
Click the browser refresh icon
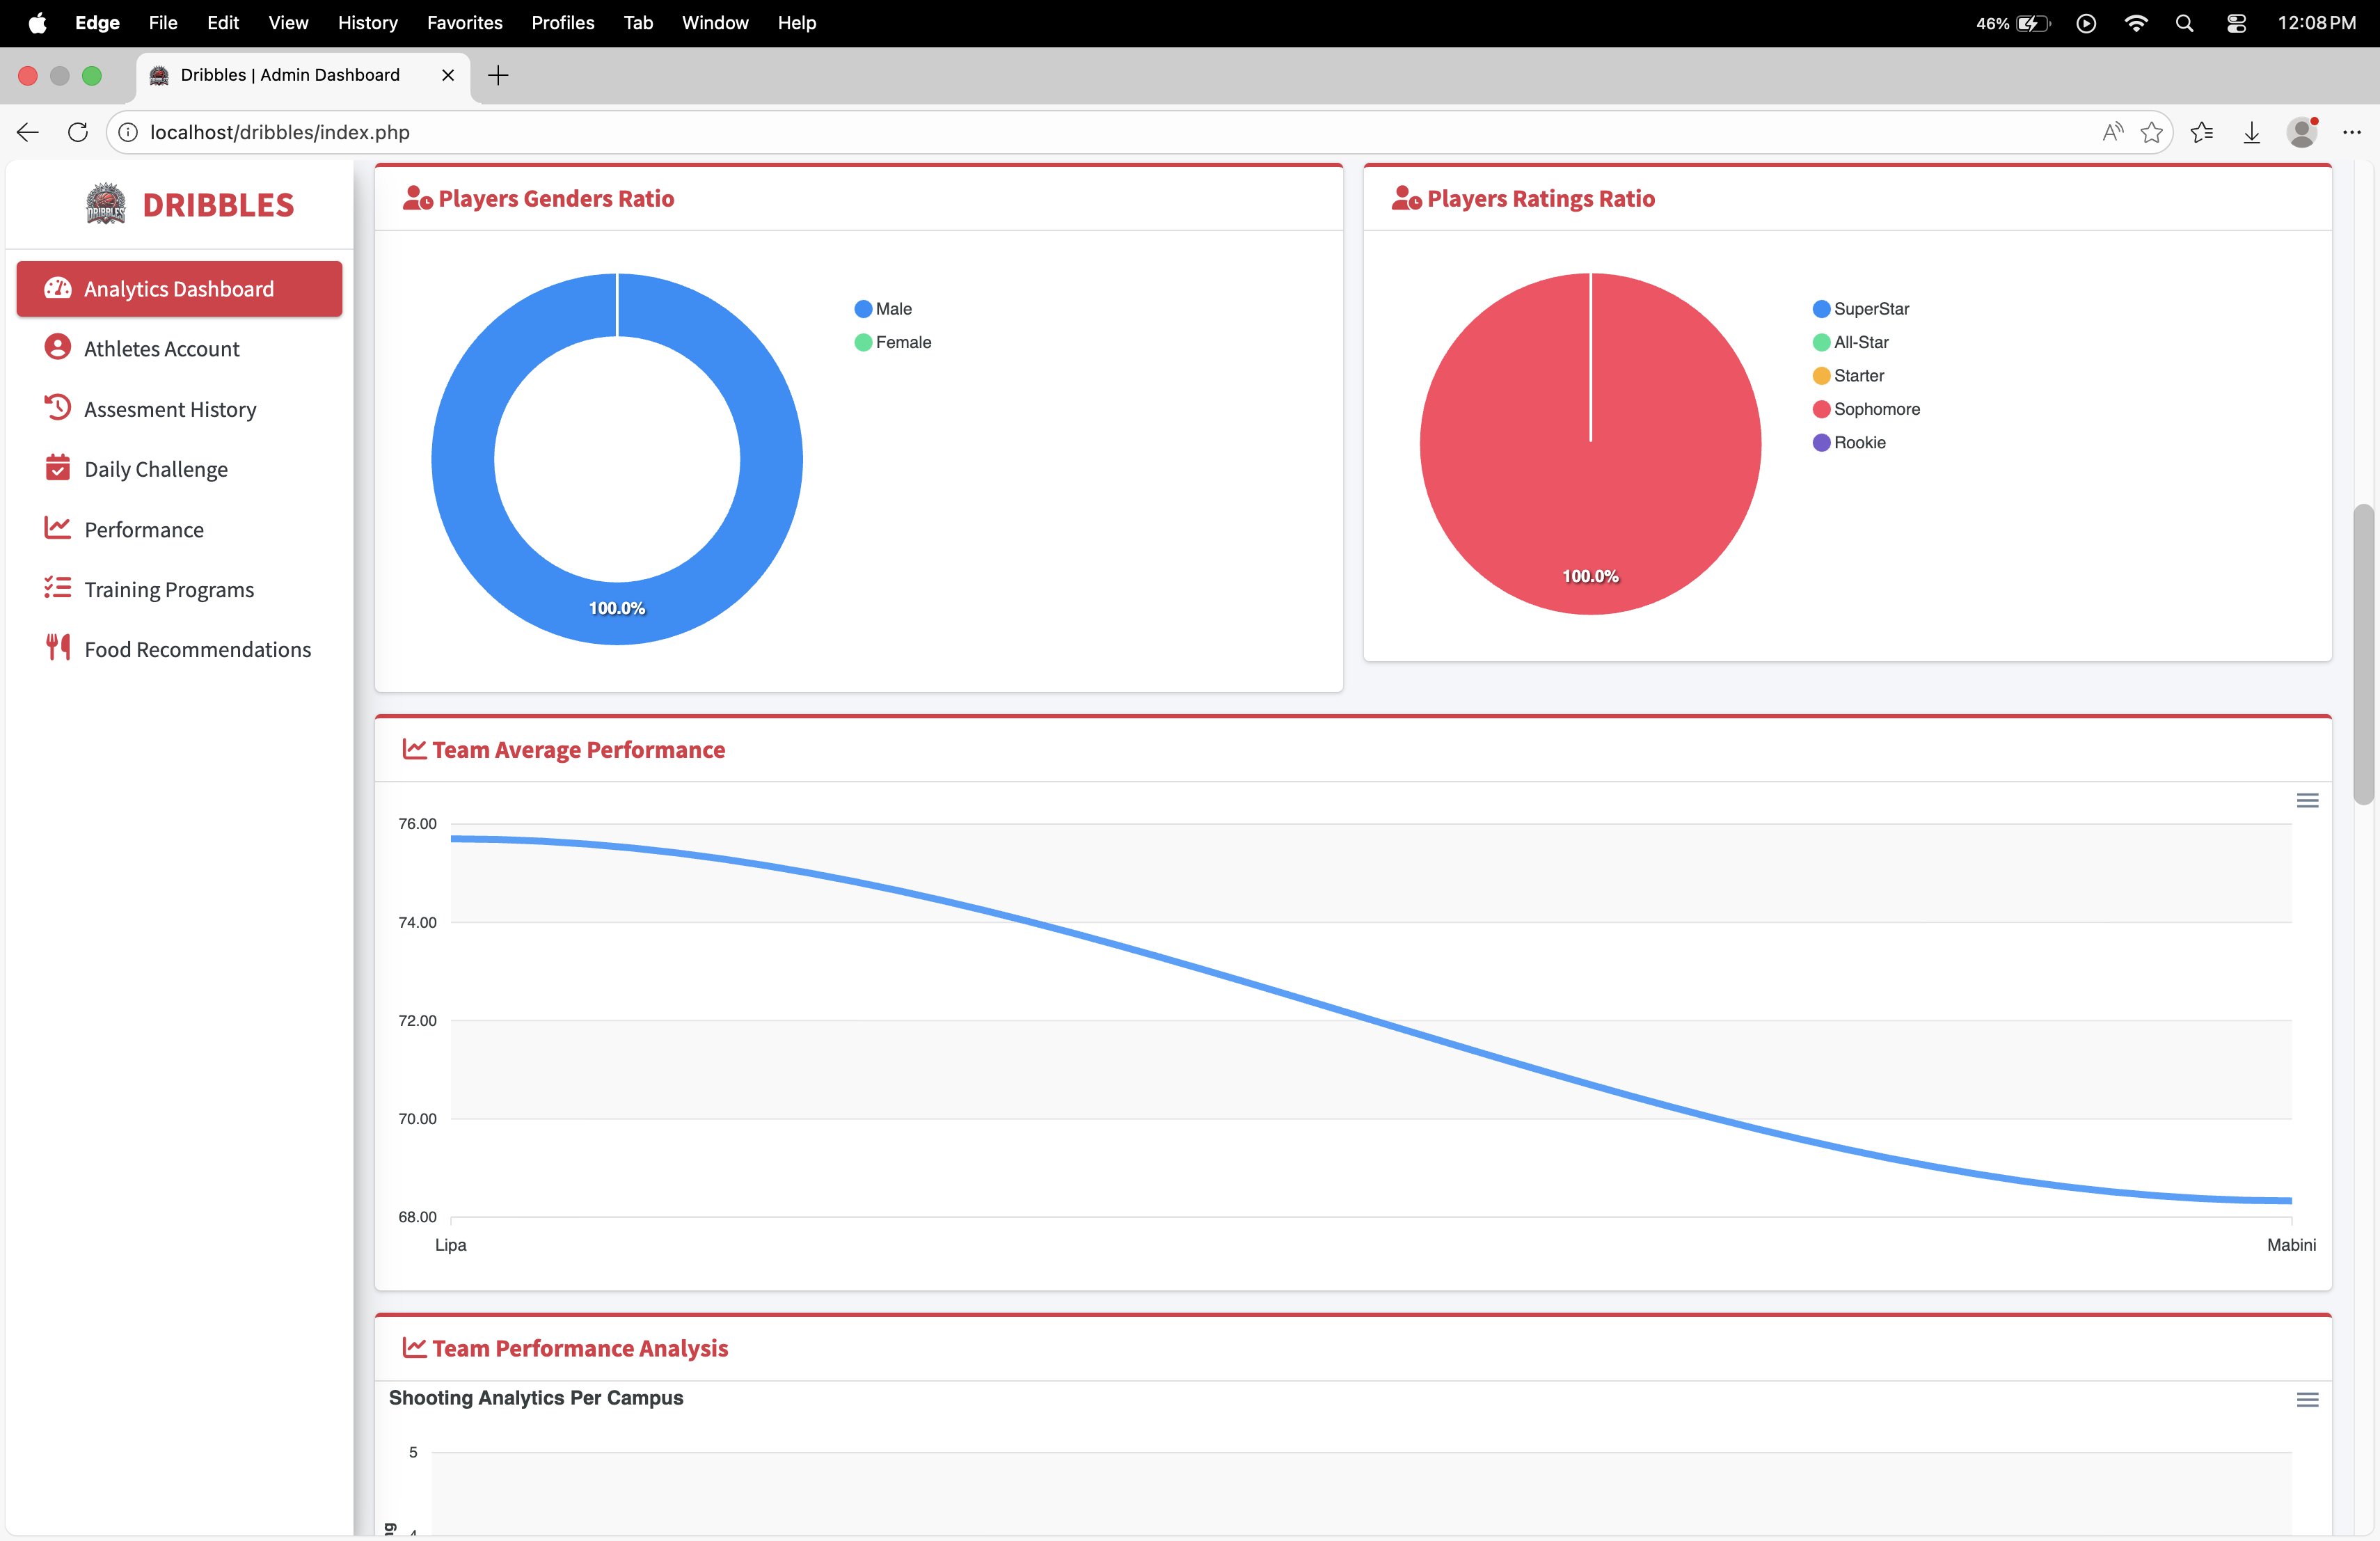click(78, 132)
